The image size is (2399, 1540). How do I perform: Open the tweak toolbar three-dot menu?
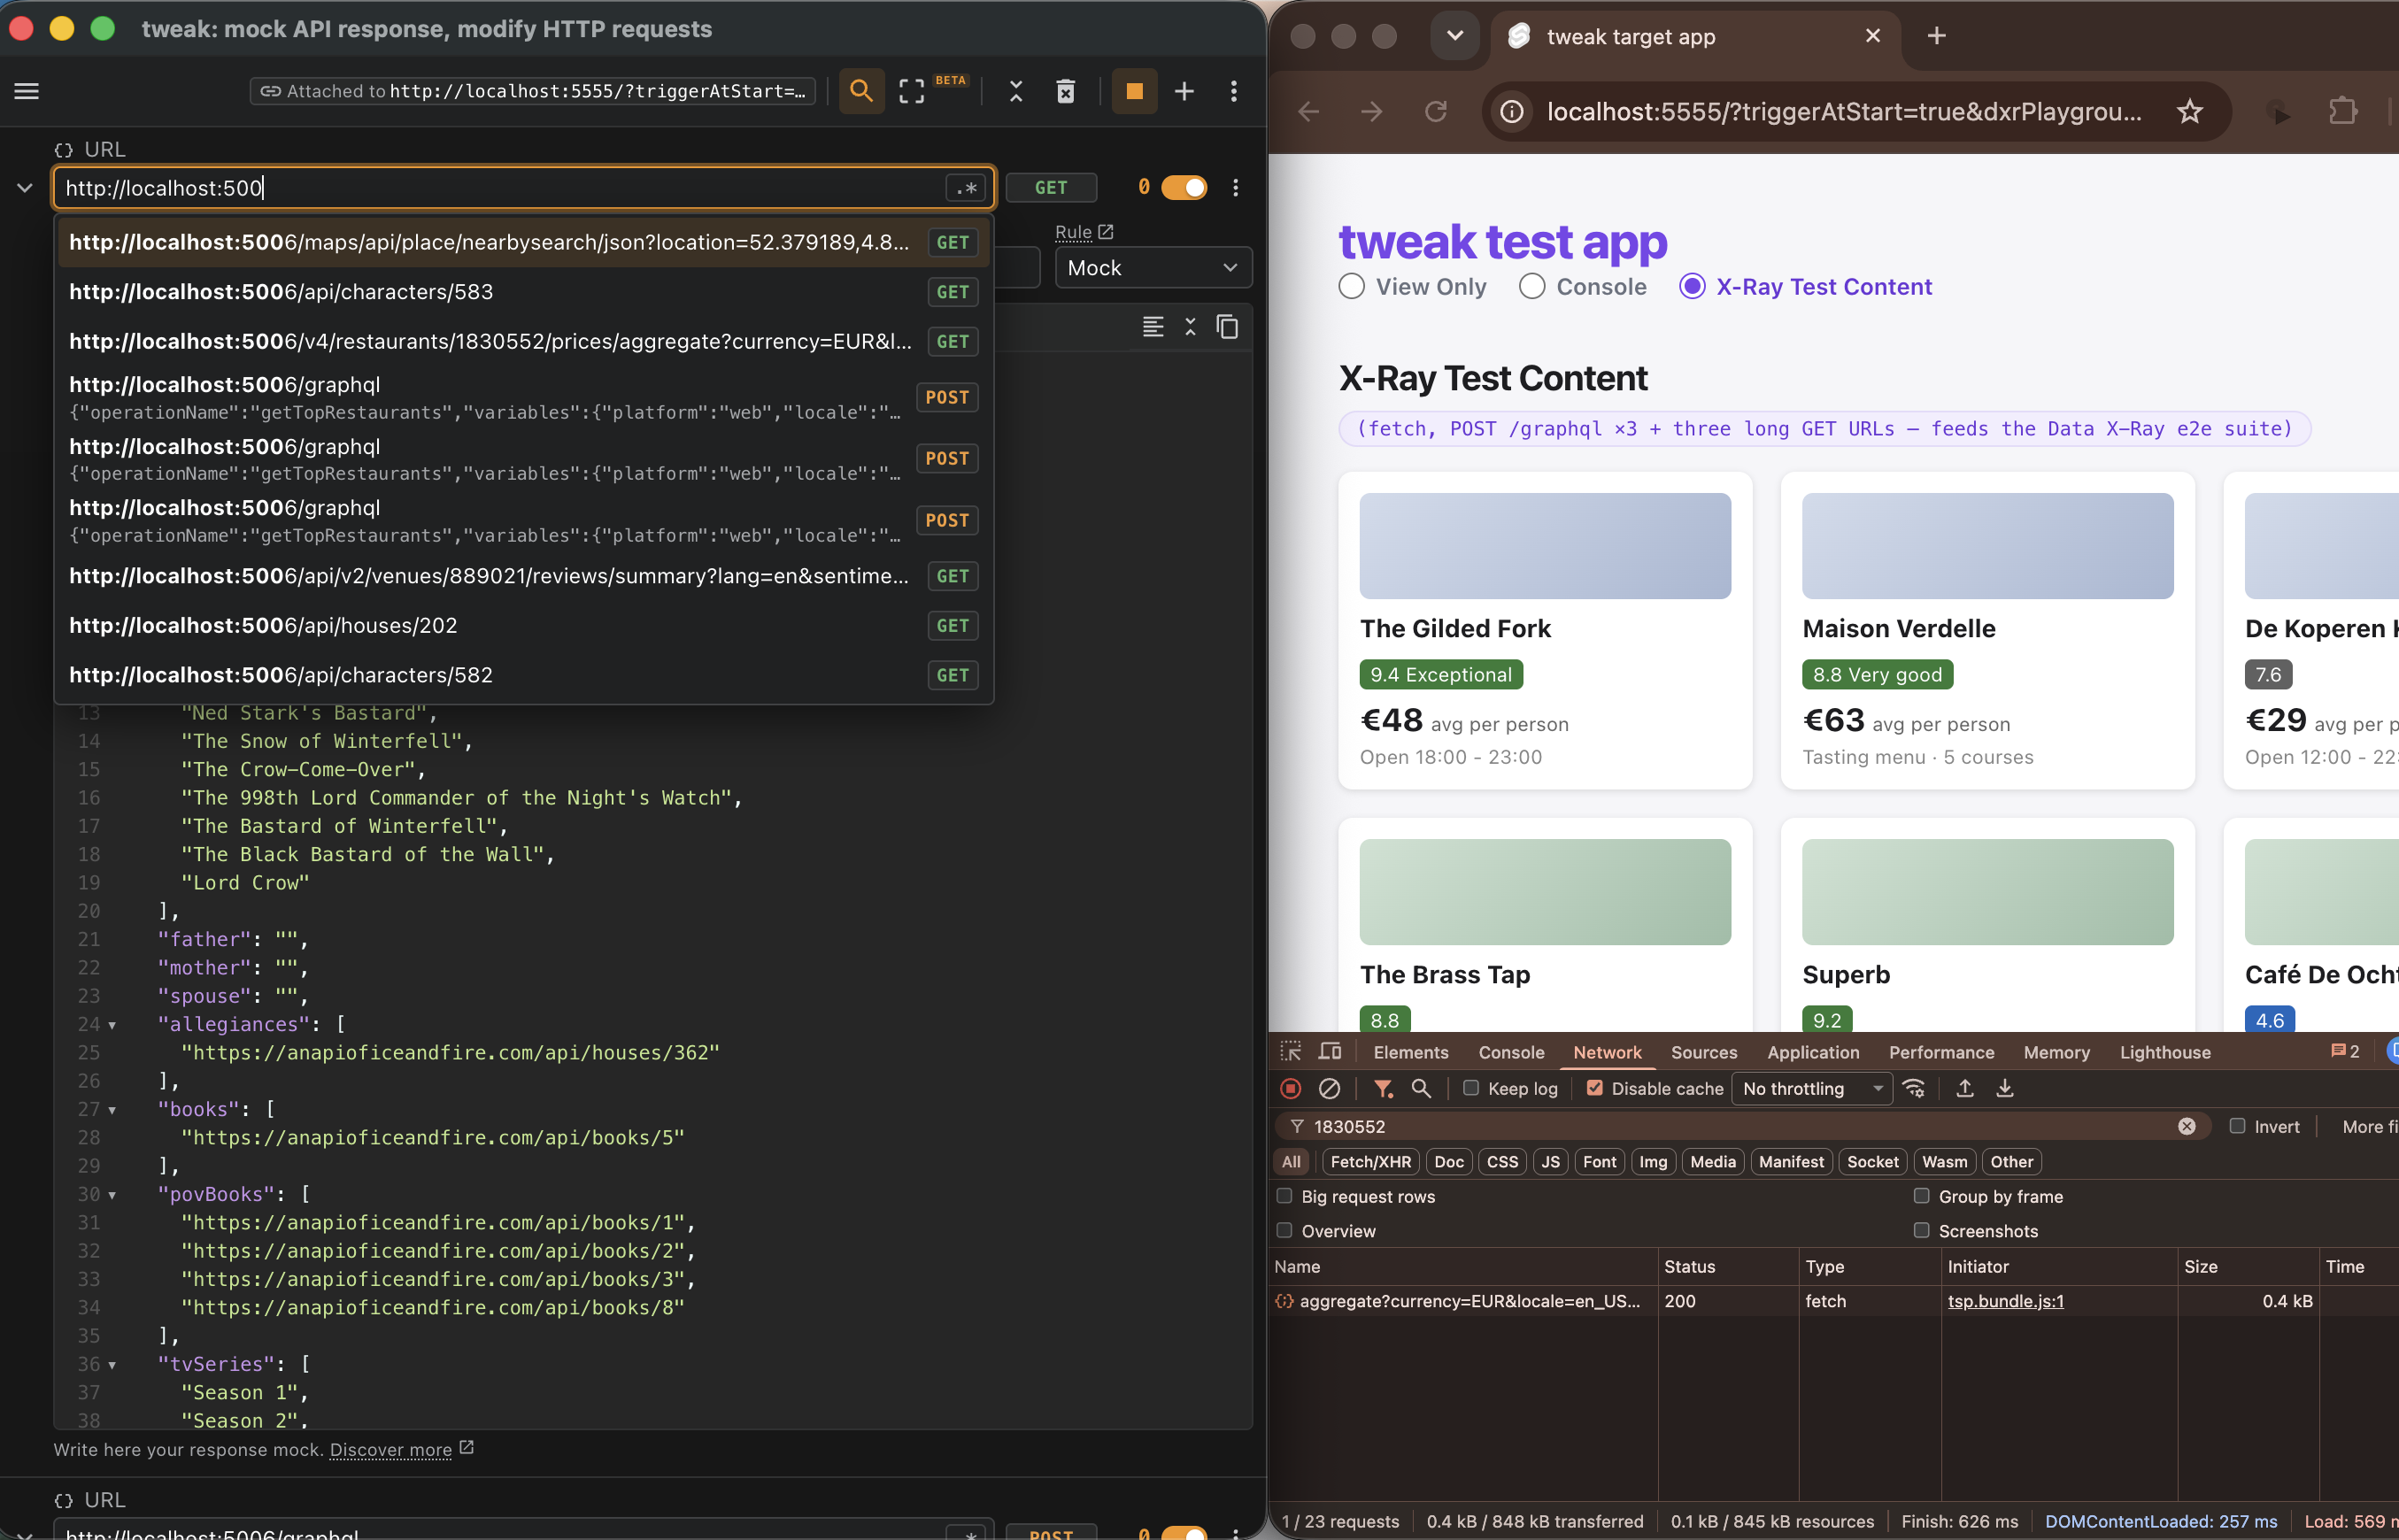click(x=1234, y=91)
